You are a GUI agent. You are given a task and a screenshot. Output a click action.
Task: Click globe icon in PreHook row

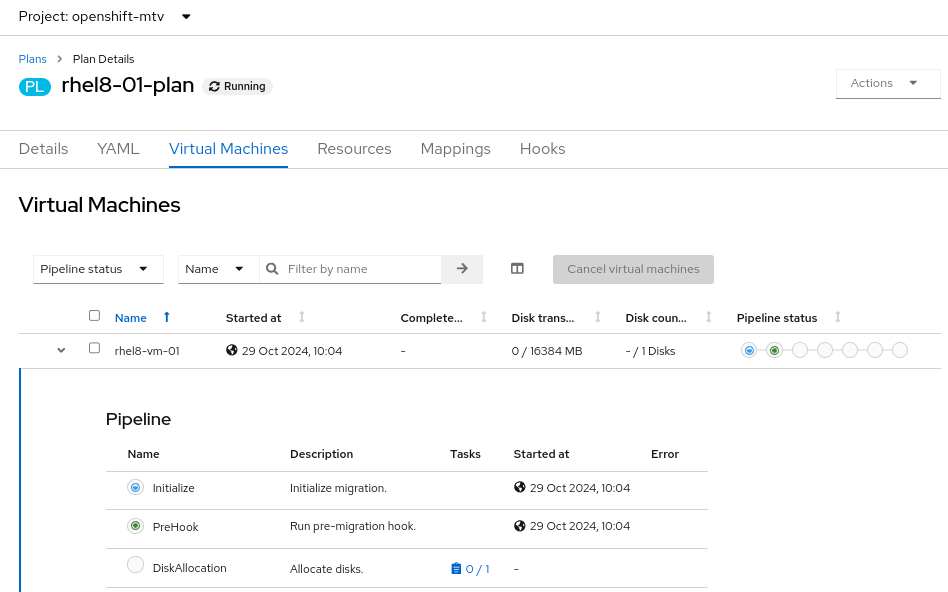[519, 525]
